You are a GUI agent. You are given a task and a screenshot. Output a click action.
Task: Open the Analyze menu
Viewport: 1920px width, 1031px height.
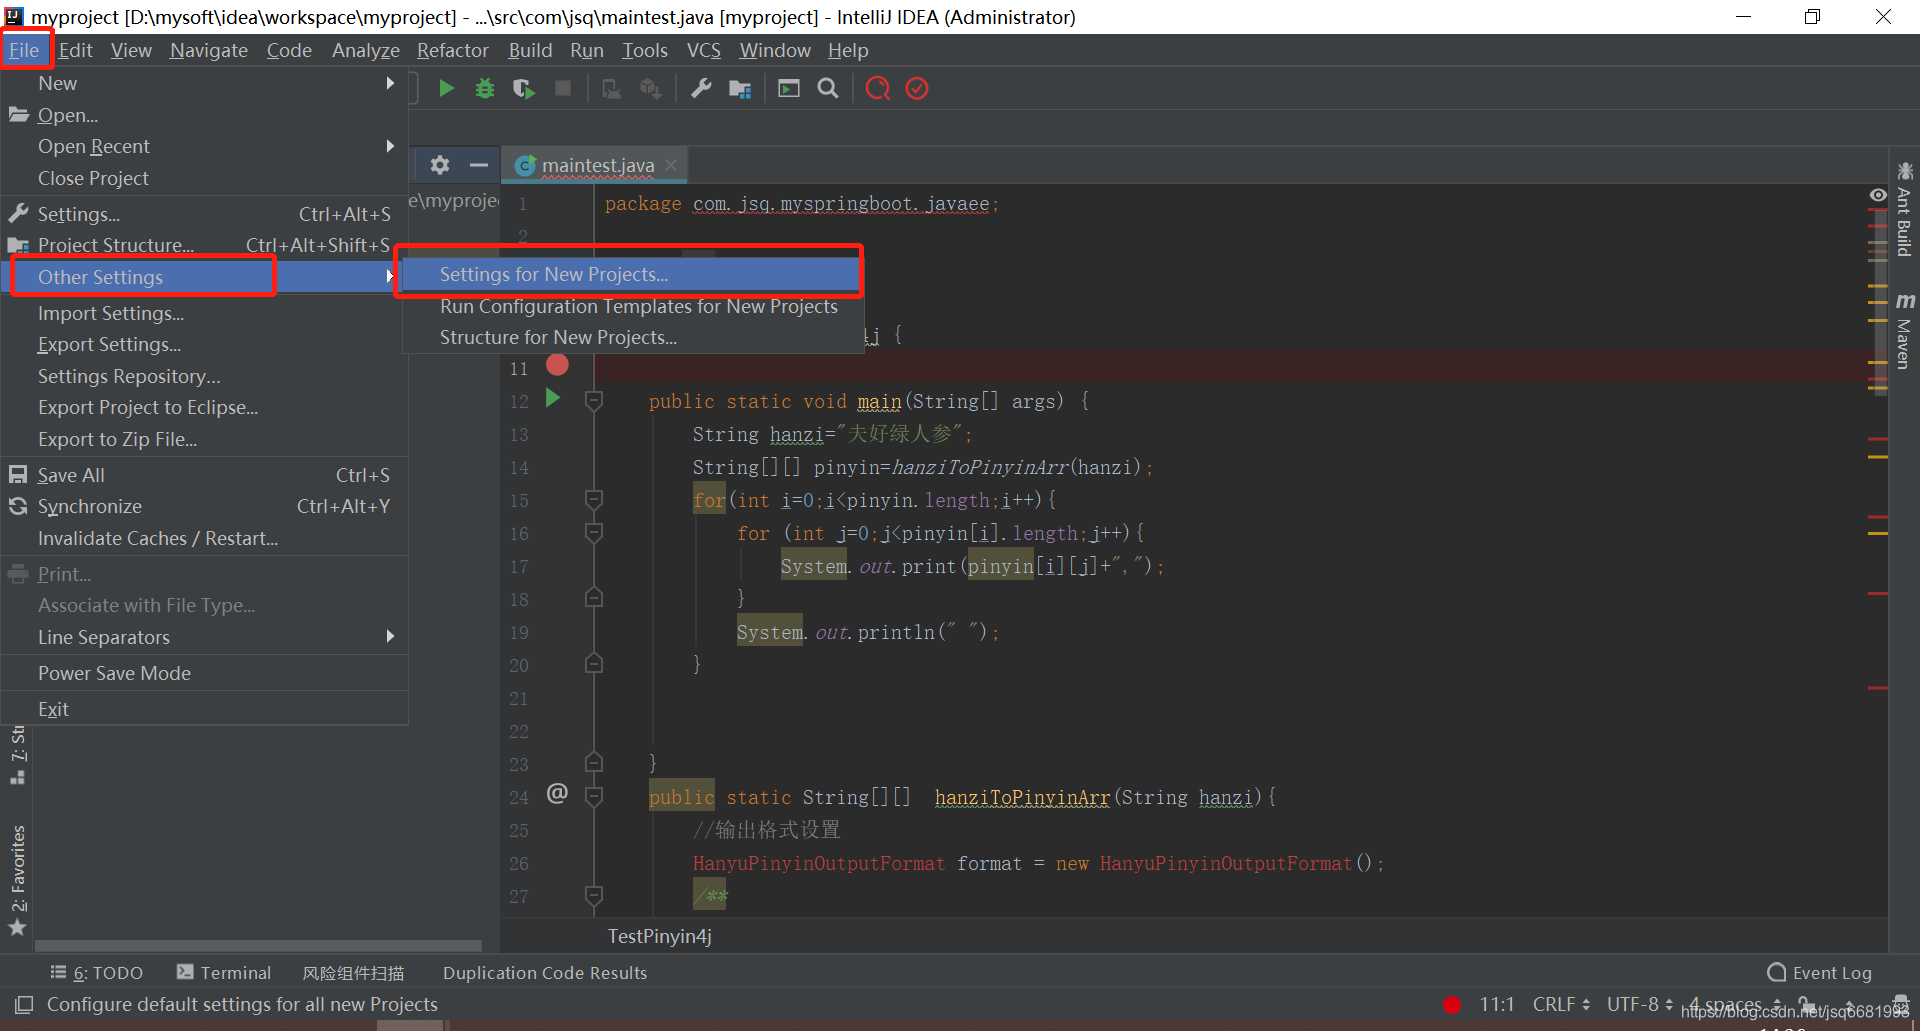click(x=365, y=50)
